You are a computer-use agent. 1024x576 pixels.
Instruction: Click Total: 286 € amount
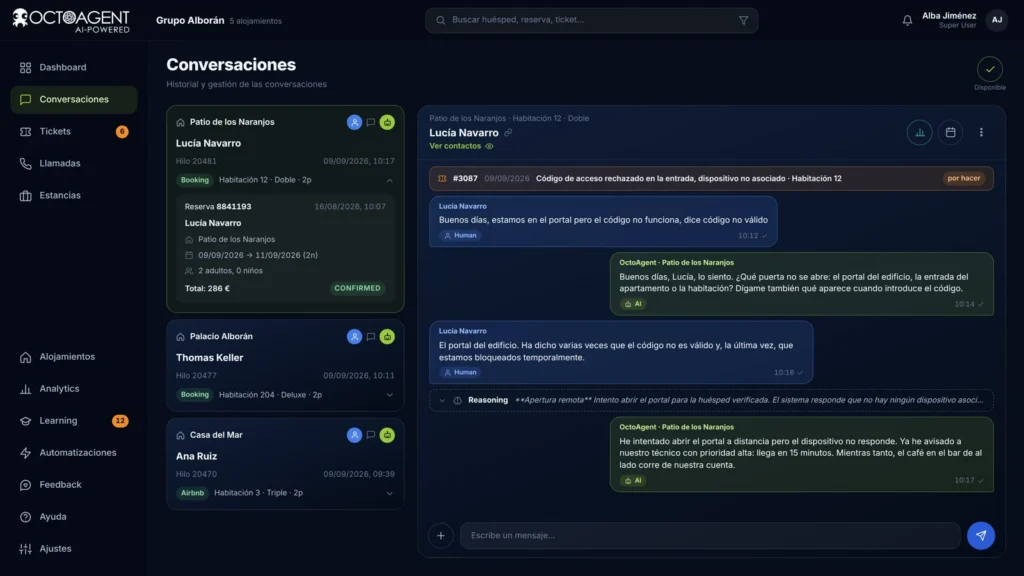207,289
